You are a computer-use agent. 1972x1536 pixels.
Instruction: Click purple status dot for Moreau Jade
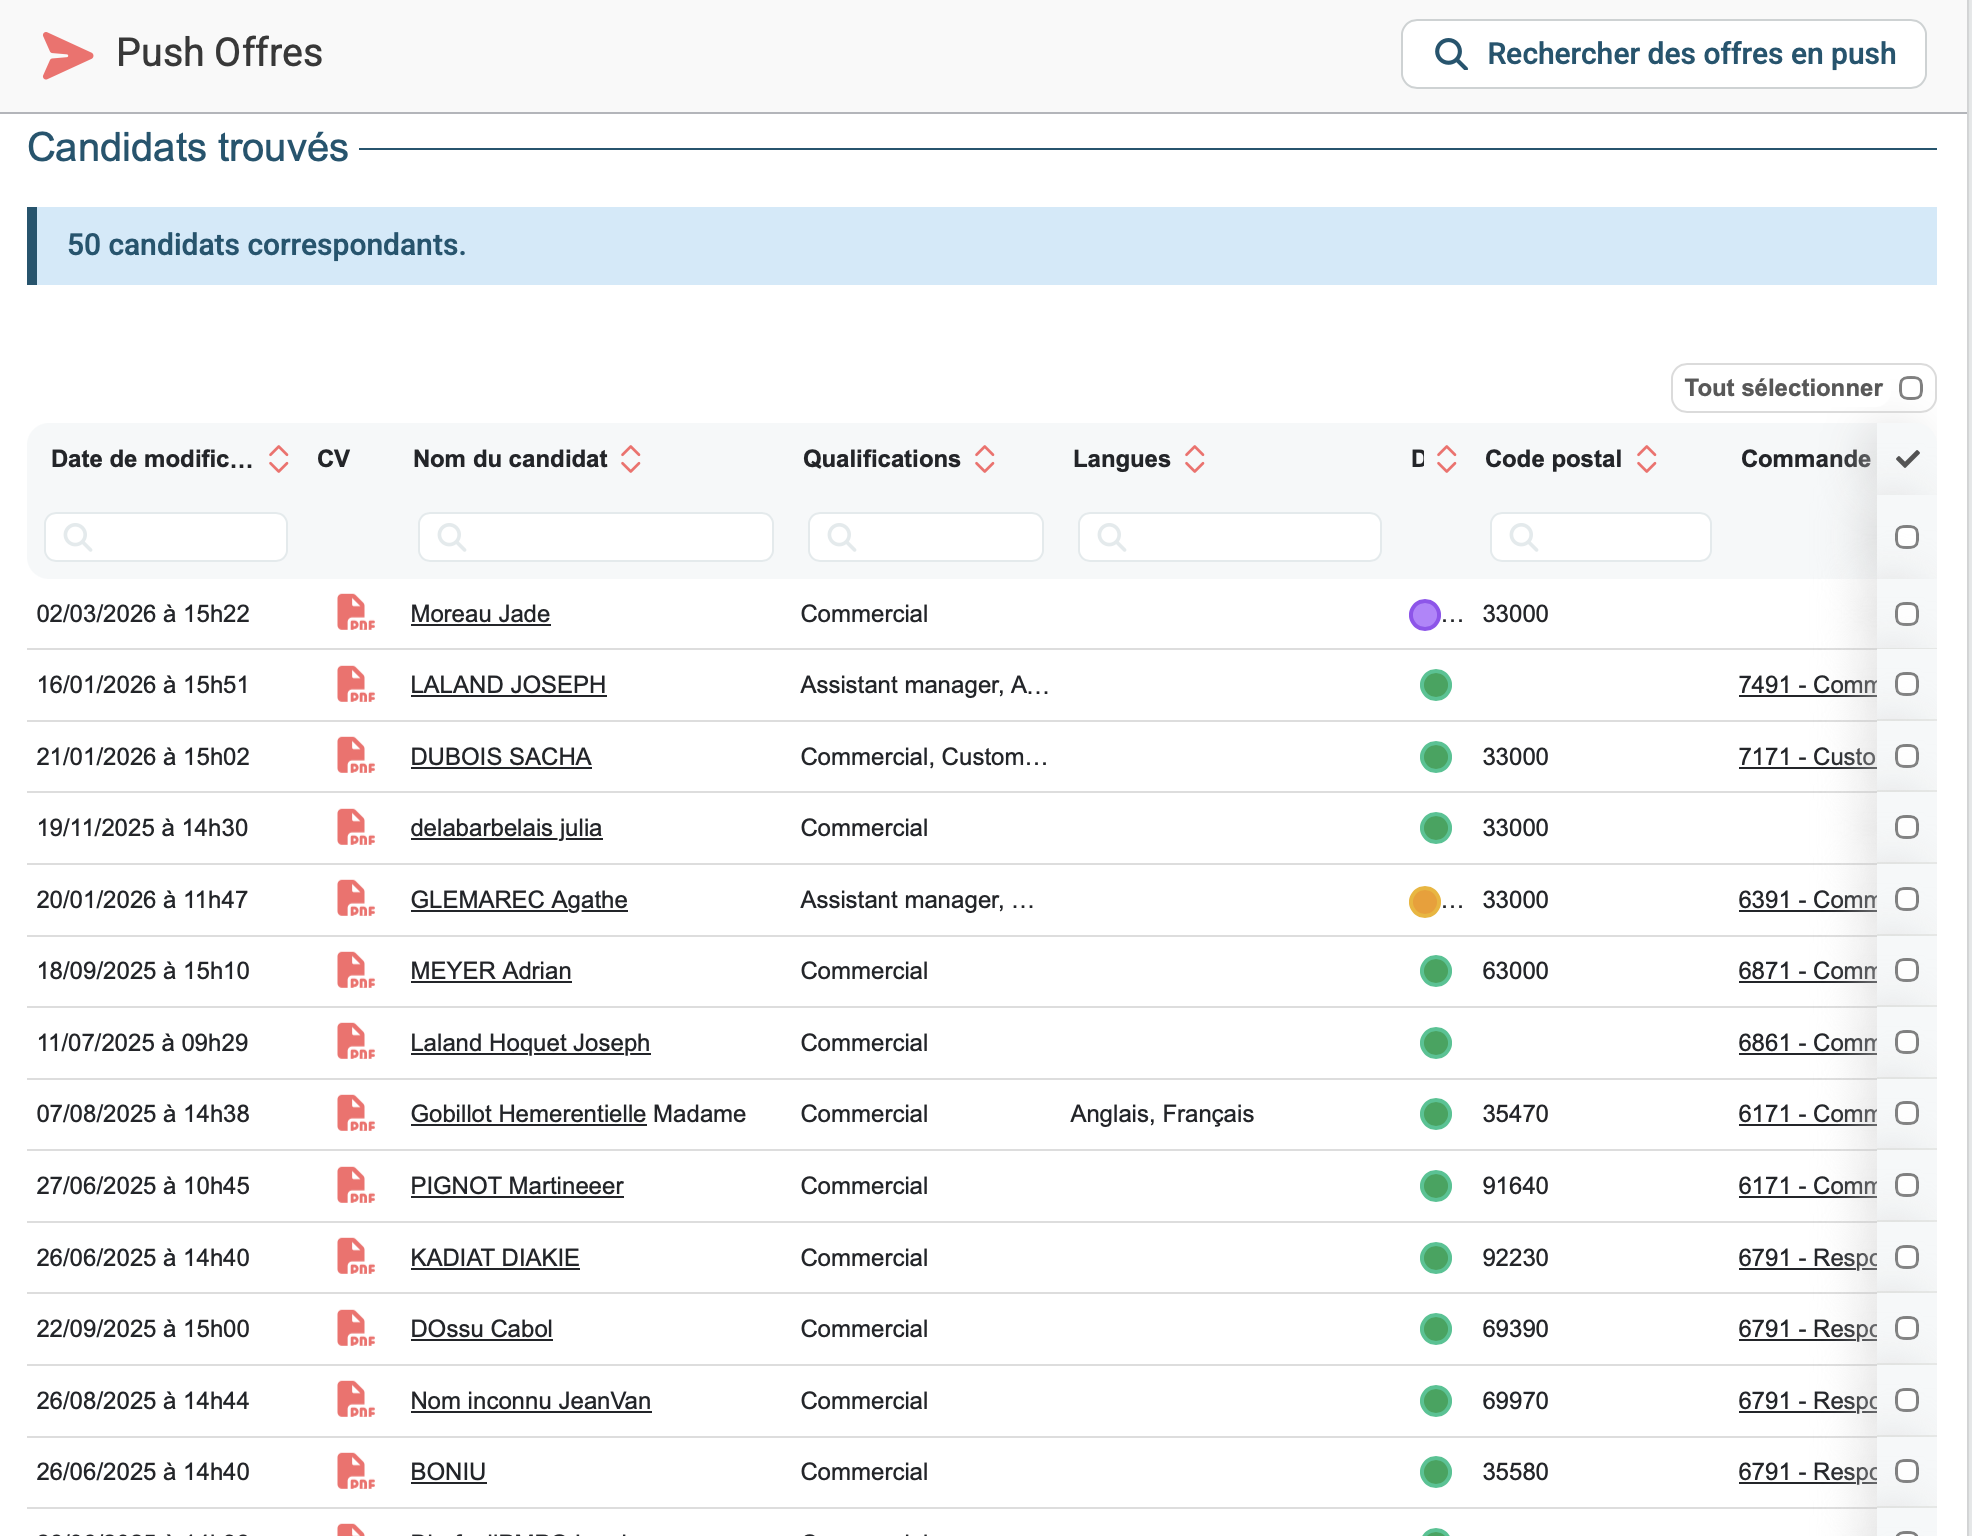[1424, 614]
